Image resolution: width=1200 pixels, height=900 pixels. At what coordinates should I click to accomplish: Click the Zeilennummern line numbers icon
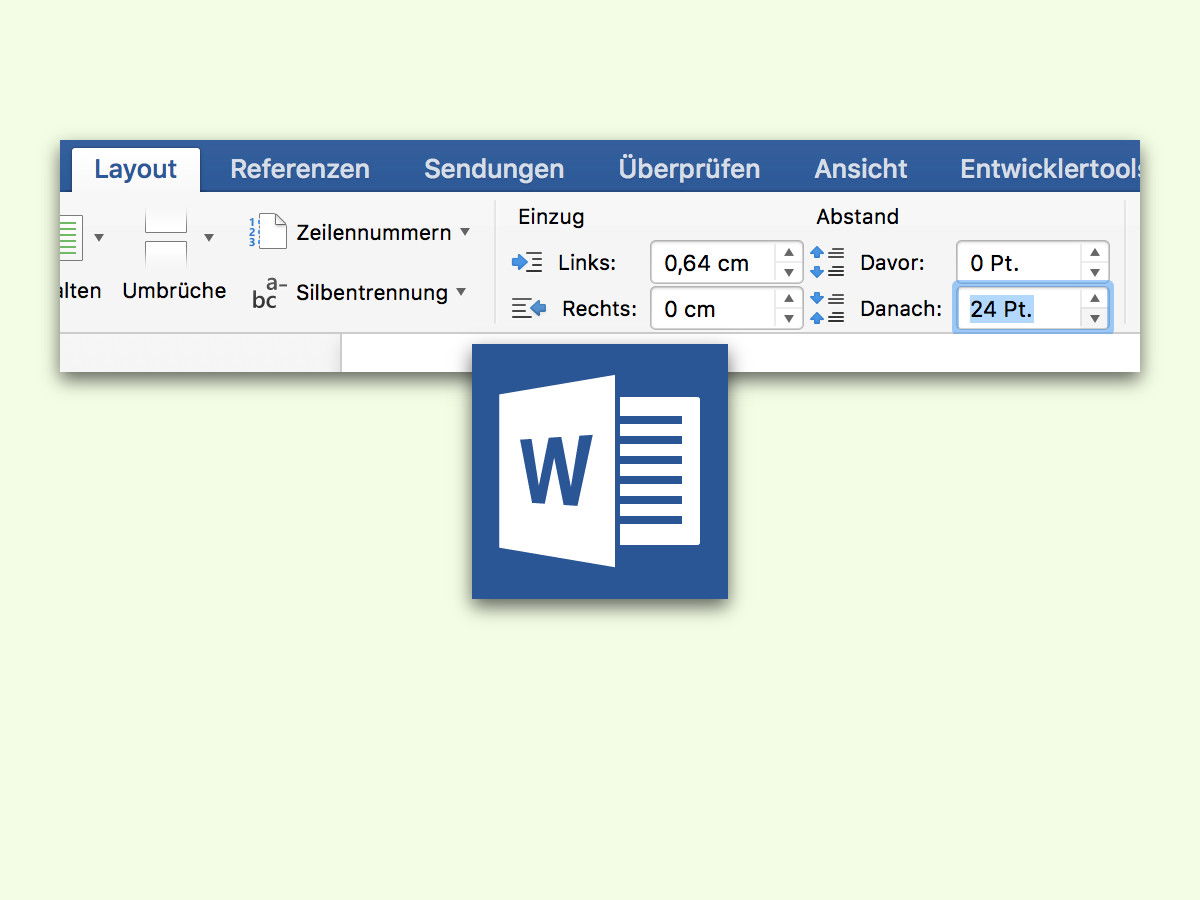coord(267,231)
